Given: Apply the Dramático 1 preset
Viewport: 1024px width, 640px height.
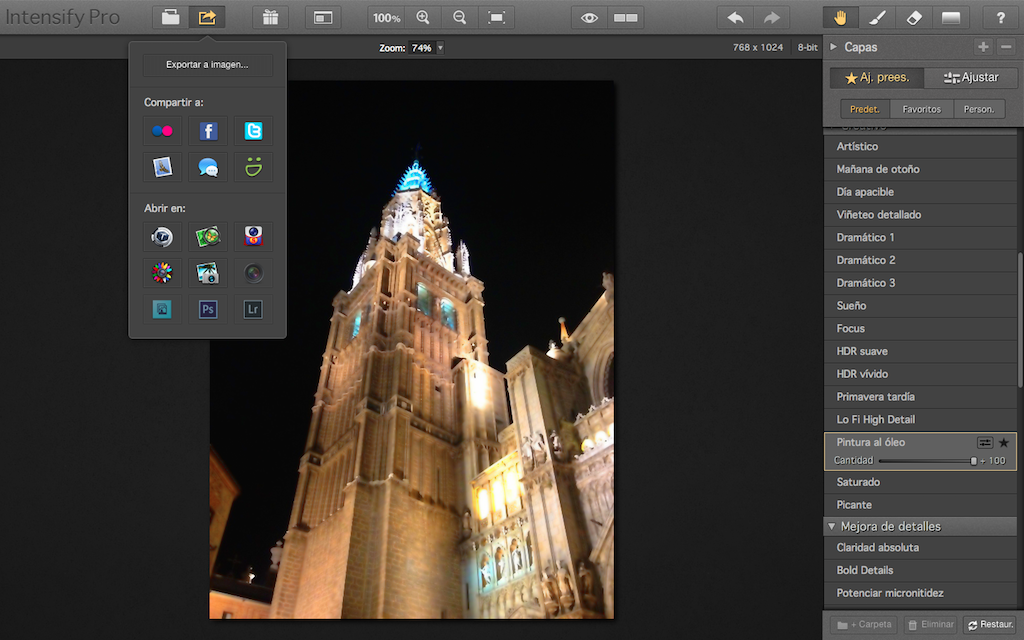Looking at the screenshot, I should [x=920, y=238].
